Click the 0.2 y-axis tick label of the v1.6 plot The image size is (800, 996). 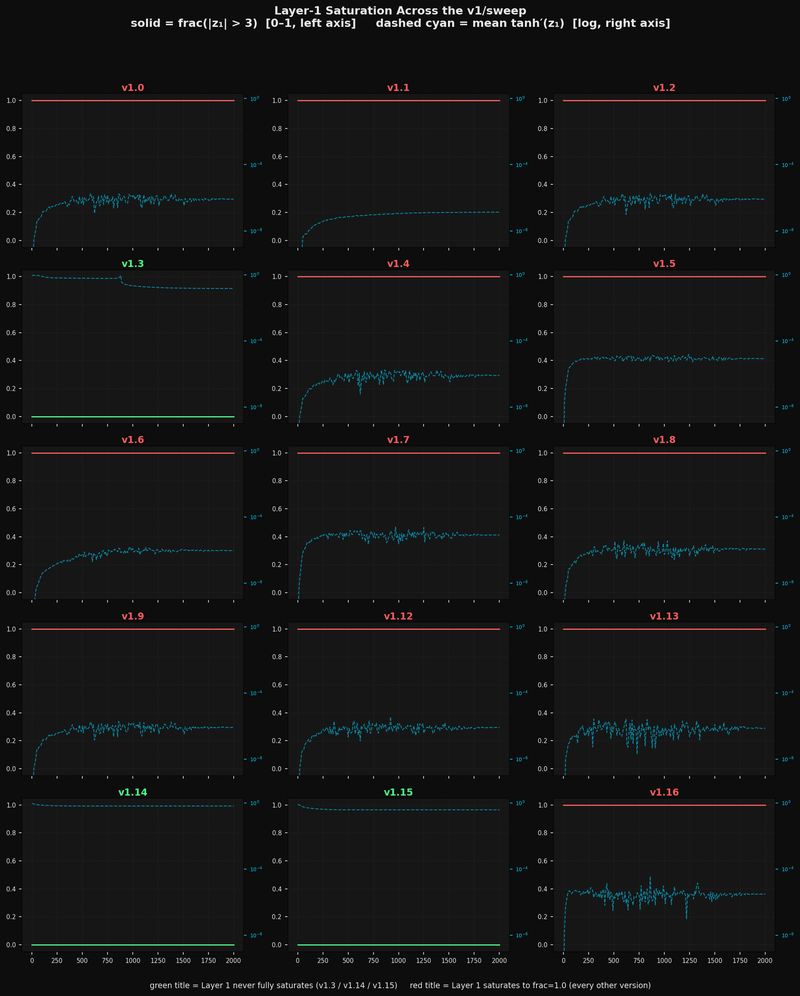(11, 565)
